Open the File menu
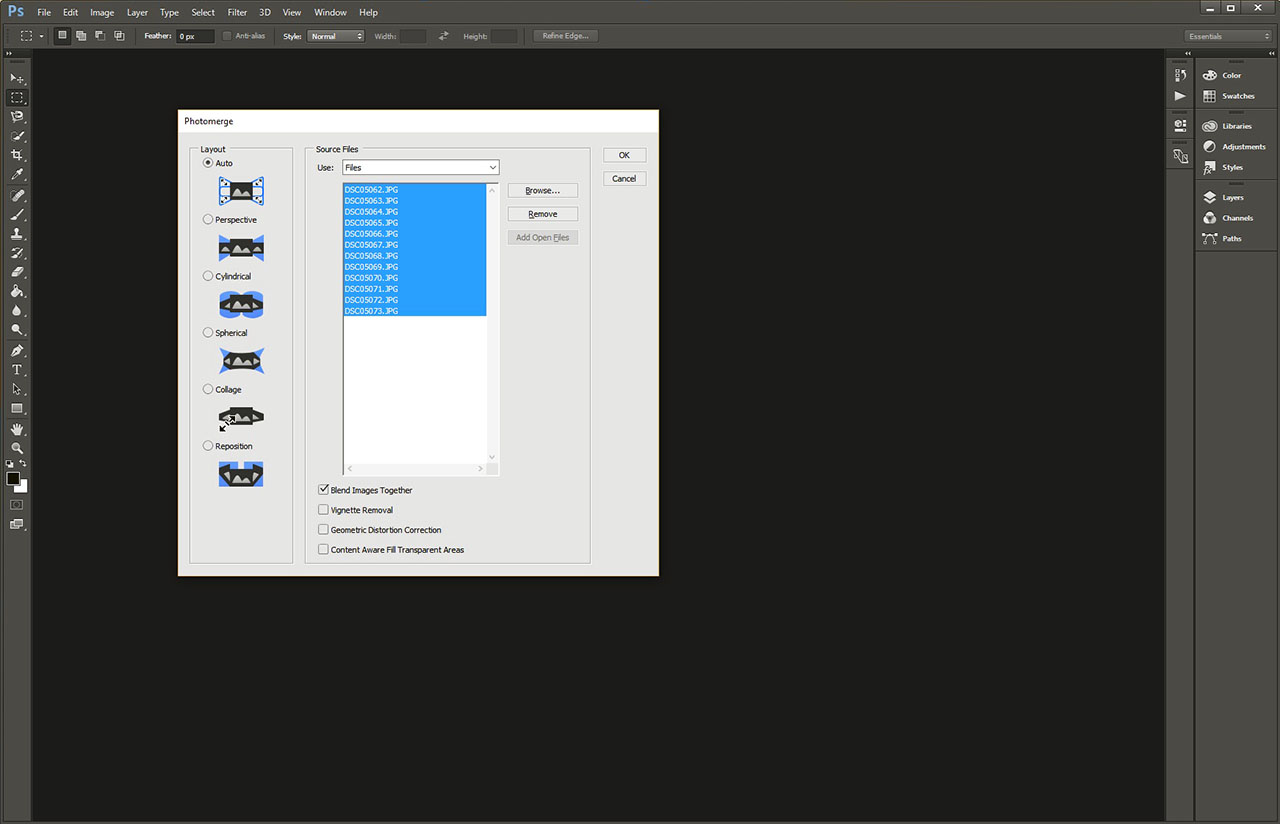Viewport: 1280px width, 824px height. 44,12
